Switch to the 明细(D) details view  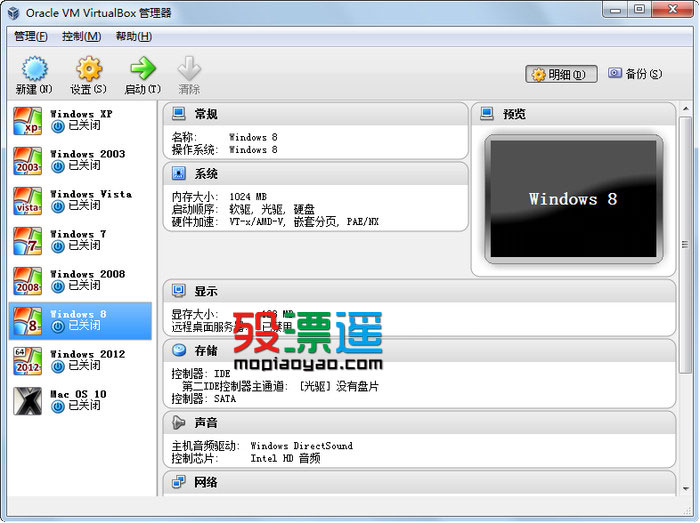tap(561, 74)
